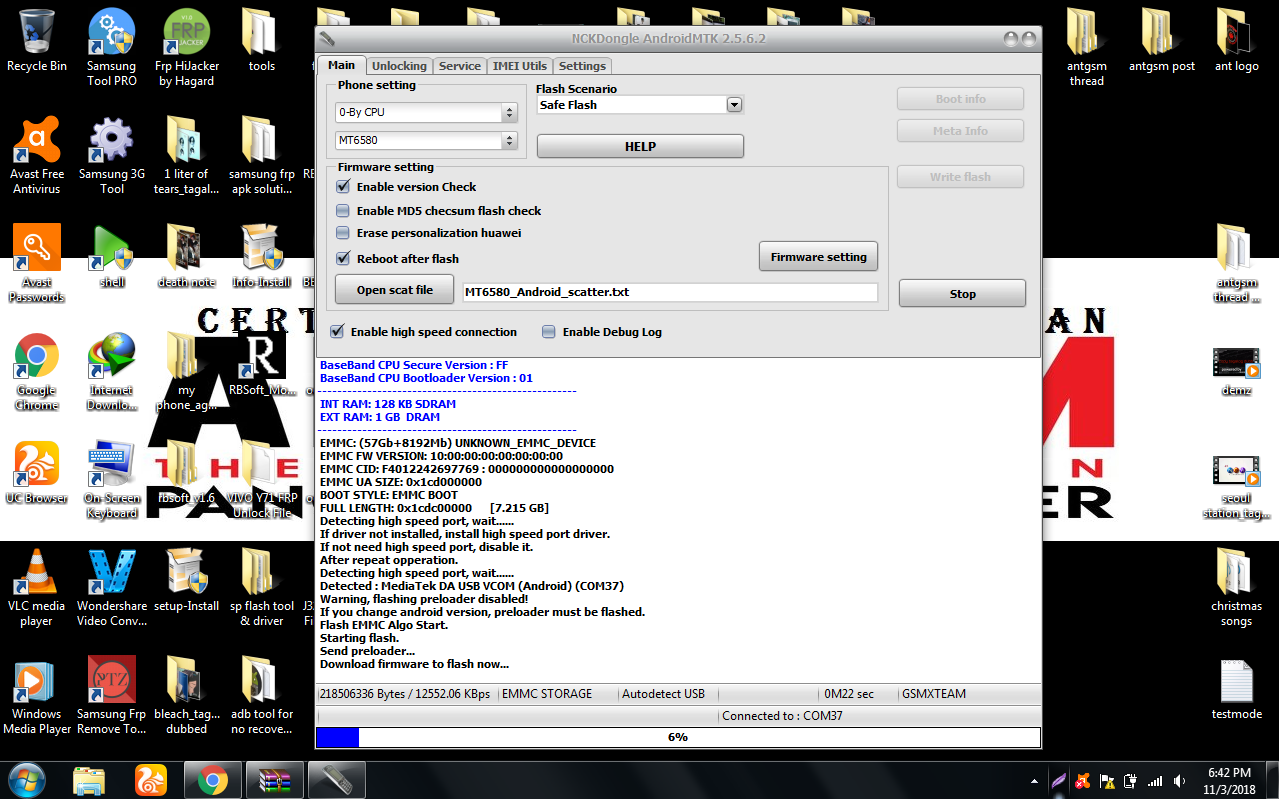Click Open scat file button
The width and height of the screenshot is (1279, 799).
pos(395,290)
